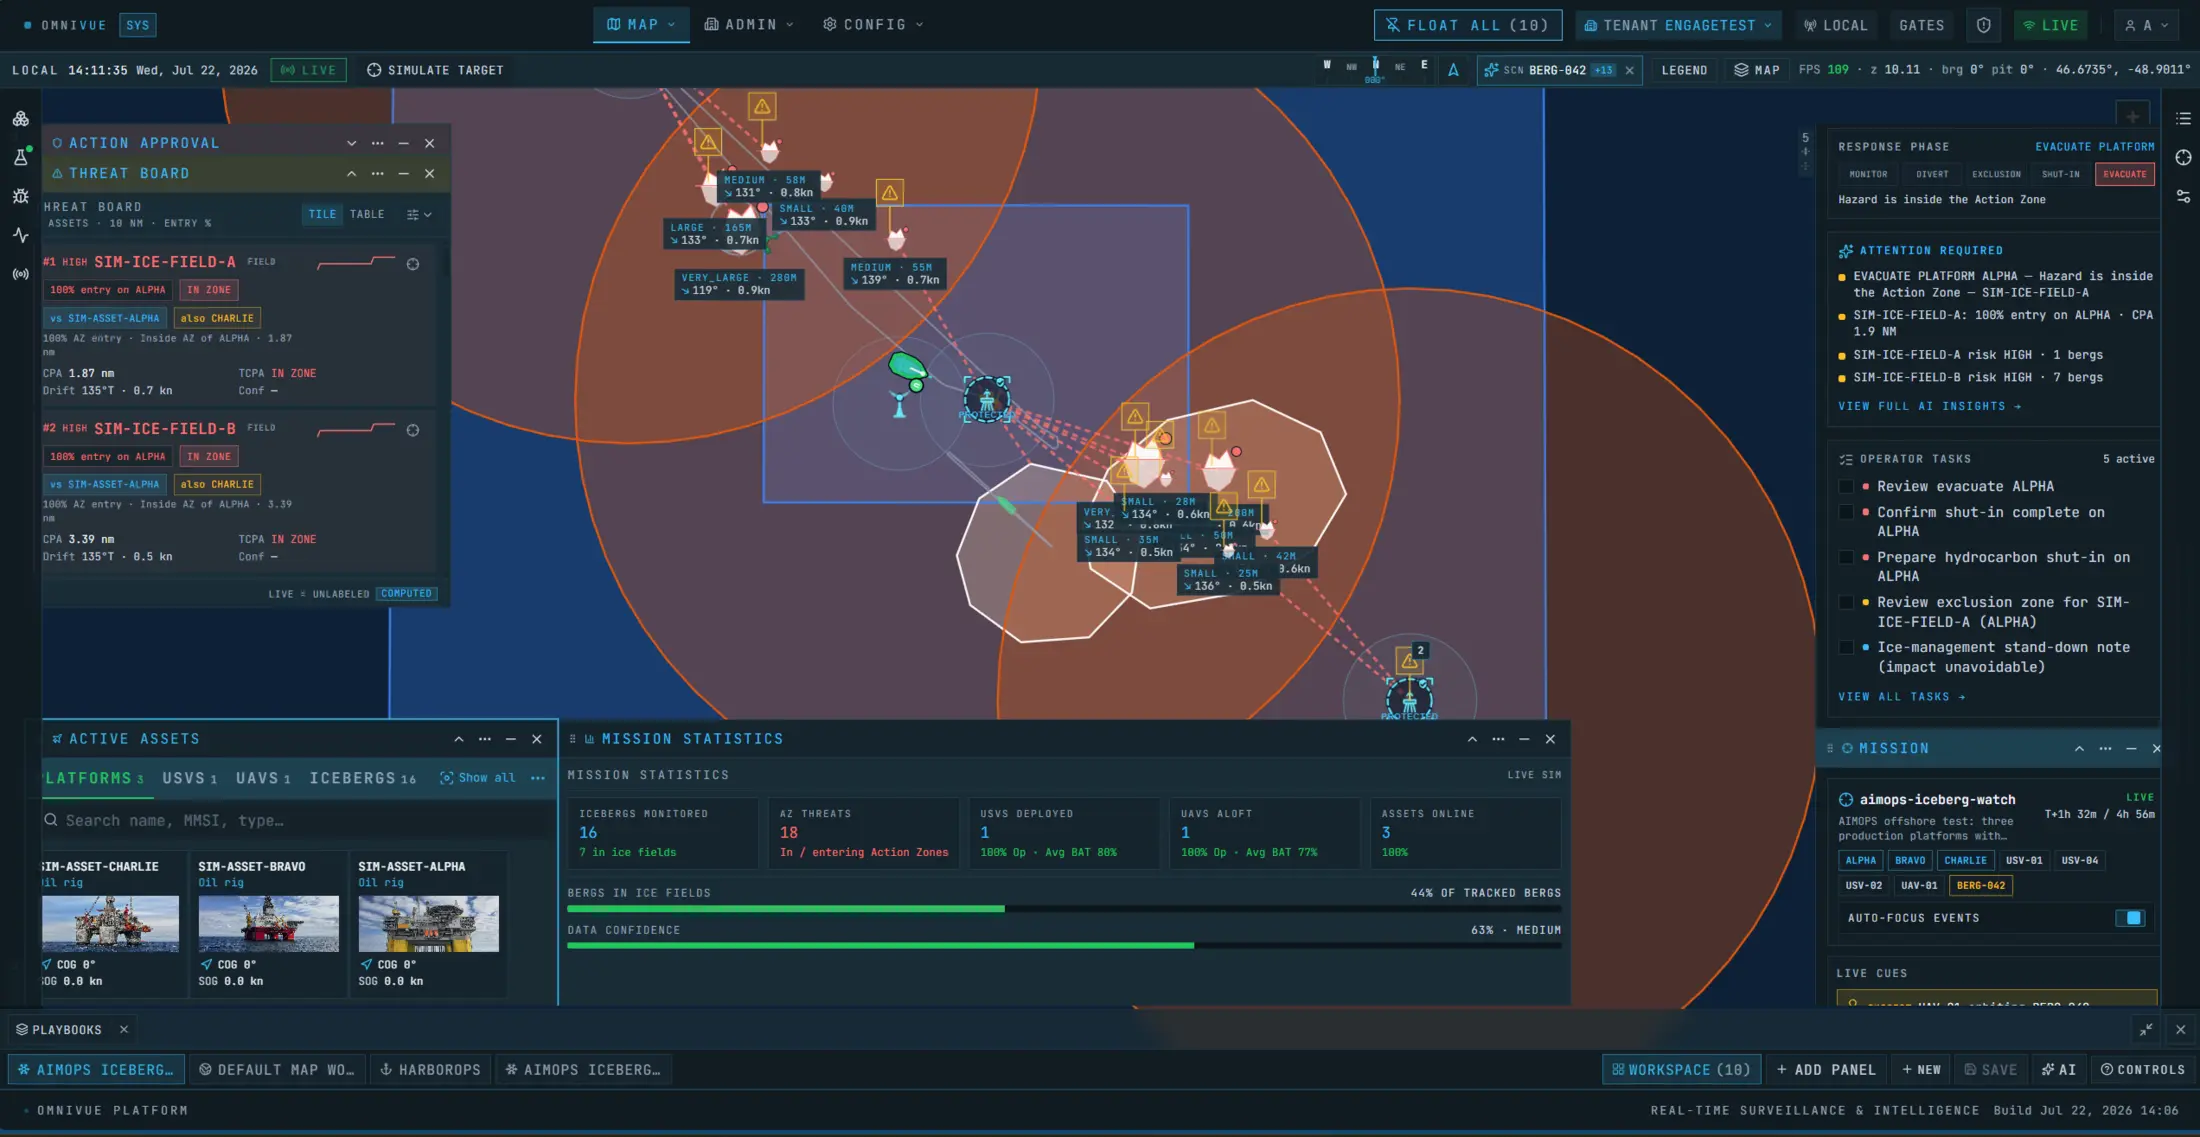Toggle the Auto-Focus Events switch
Image resolution: width=2200 pixels, height=1137 pixels.
coord(2130,918)
